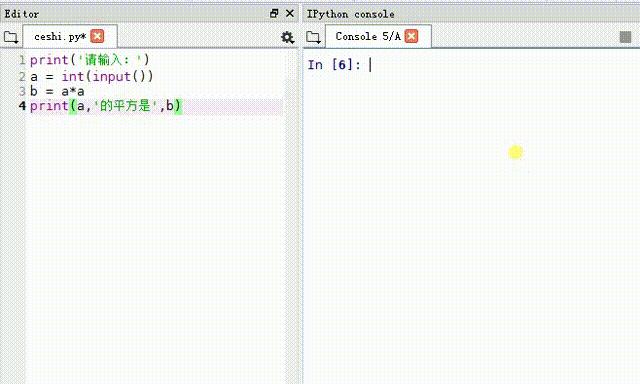The width and height of the screenshot is (640, 384).
Task: Open the Editor file browse tabs icon
Action: [11, 38]
